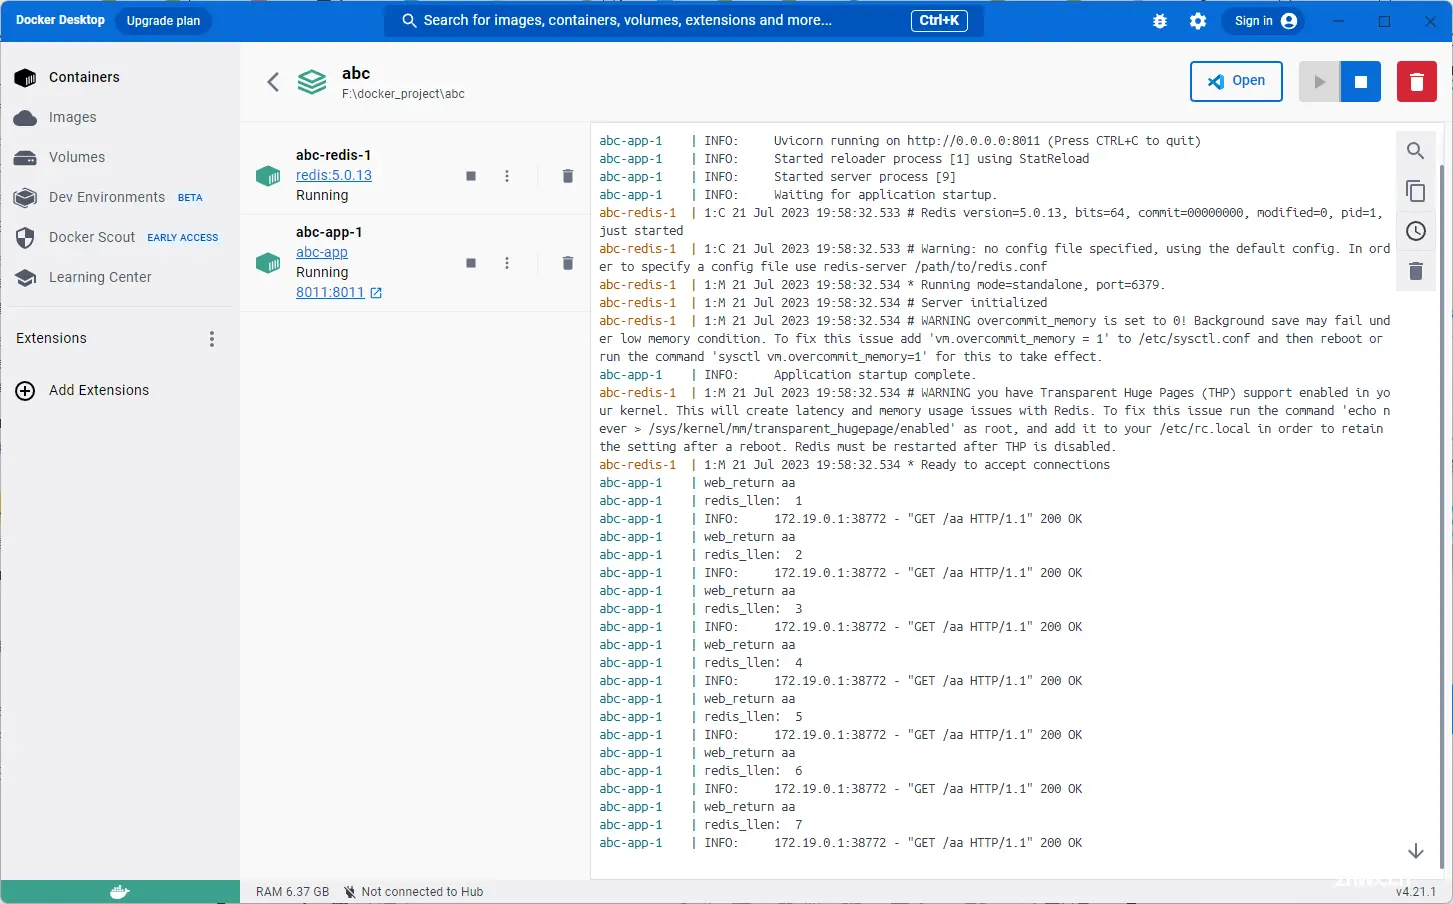Screen dimensions: 1453x904
Task: Delete the abc-redis-1 container
Action: [567, 176]
